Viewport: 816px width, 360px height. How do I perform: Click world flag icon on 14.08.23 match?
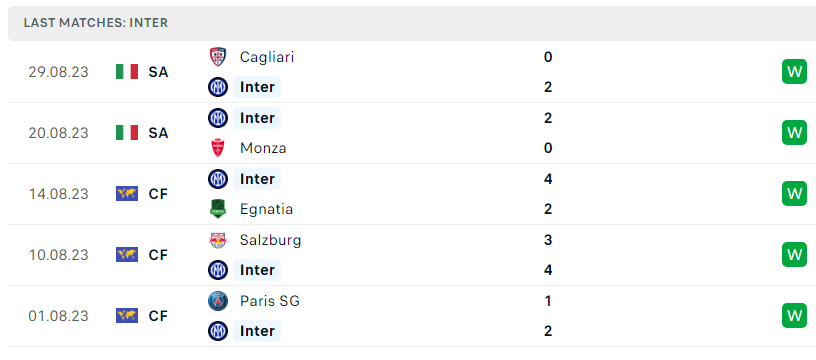coord(127,194)
